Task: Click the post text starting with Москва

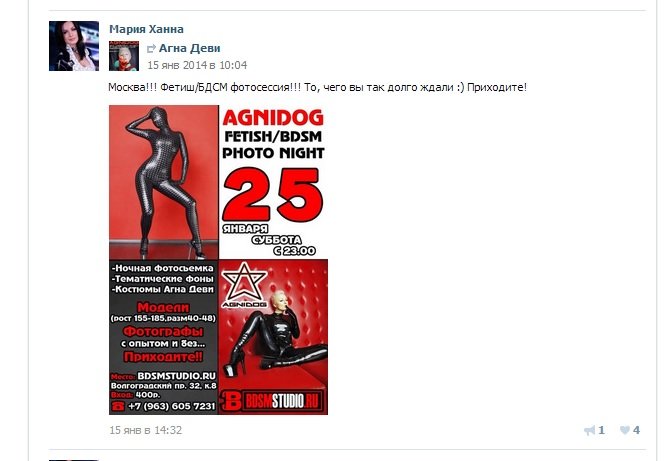Action: [x=317, y=87]
